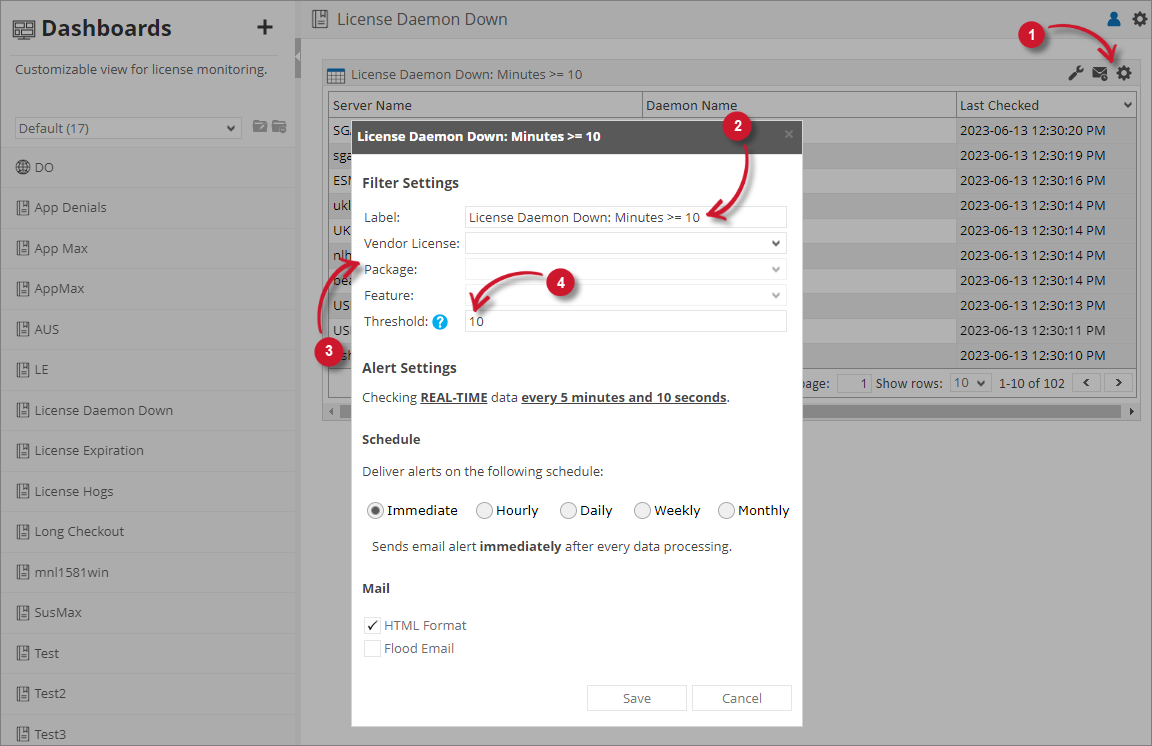This screenshot has height=746, width=1152.
Task: Select the Weekly schedule option
Action: pyautogui.click(x=642, y=510)
